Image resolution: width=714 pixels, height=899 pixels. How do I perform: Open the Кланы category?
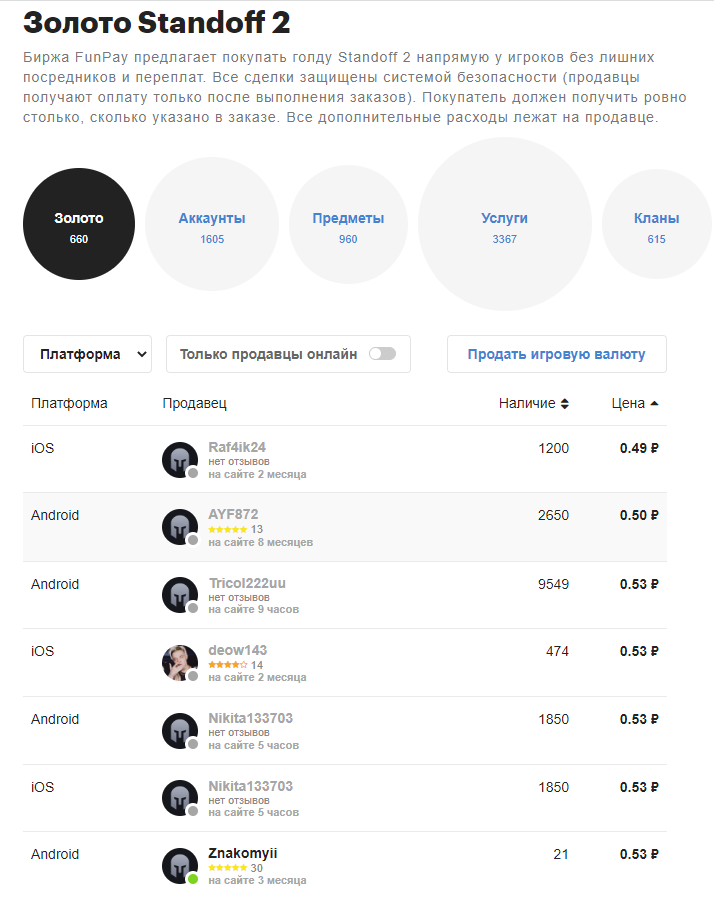(x=657, y=224)
